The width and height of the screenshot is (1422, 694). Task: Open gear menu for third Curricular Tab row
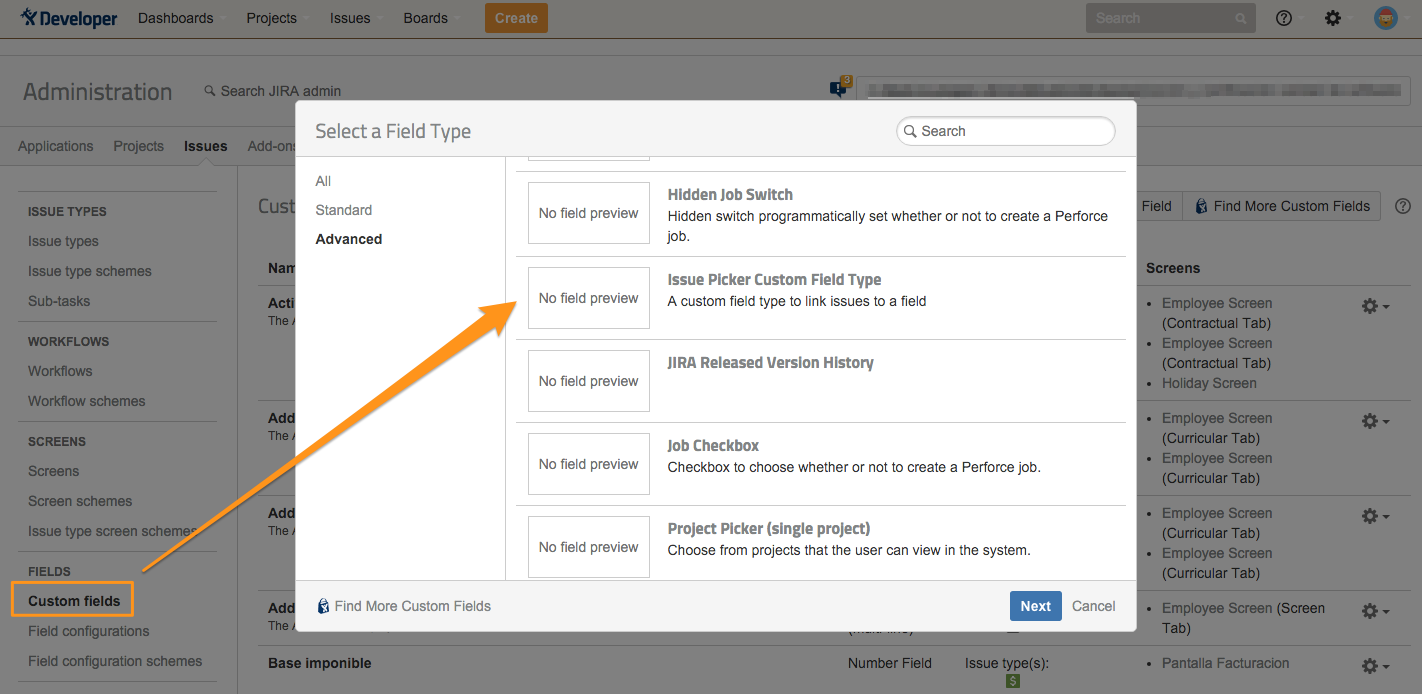(1376, 516)
